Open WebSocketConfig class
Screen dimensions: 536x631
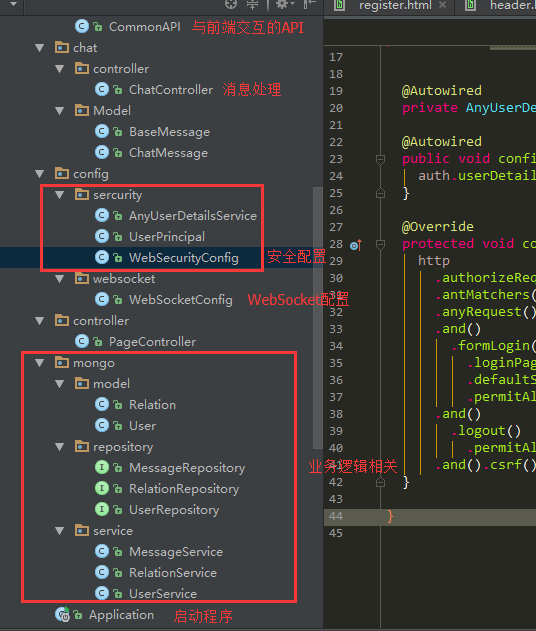click(181, 300)
